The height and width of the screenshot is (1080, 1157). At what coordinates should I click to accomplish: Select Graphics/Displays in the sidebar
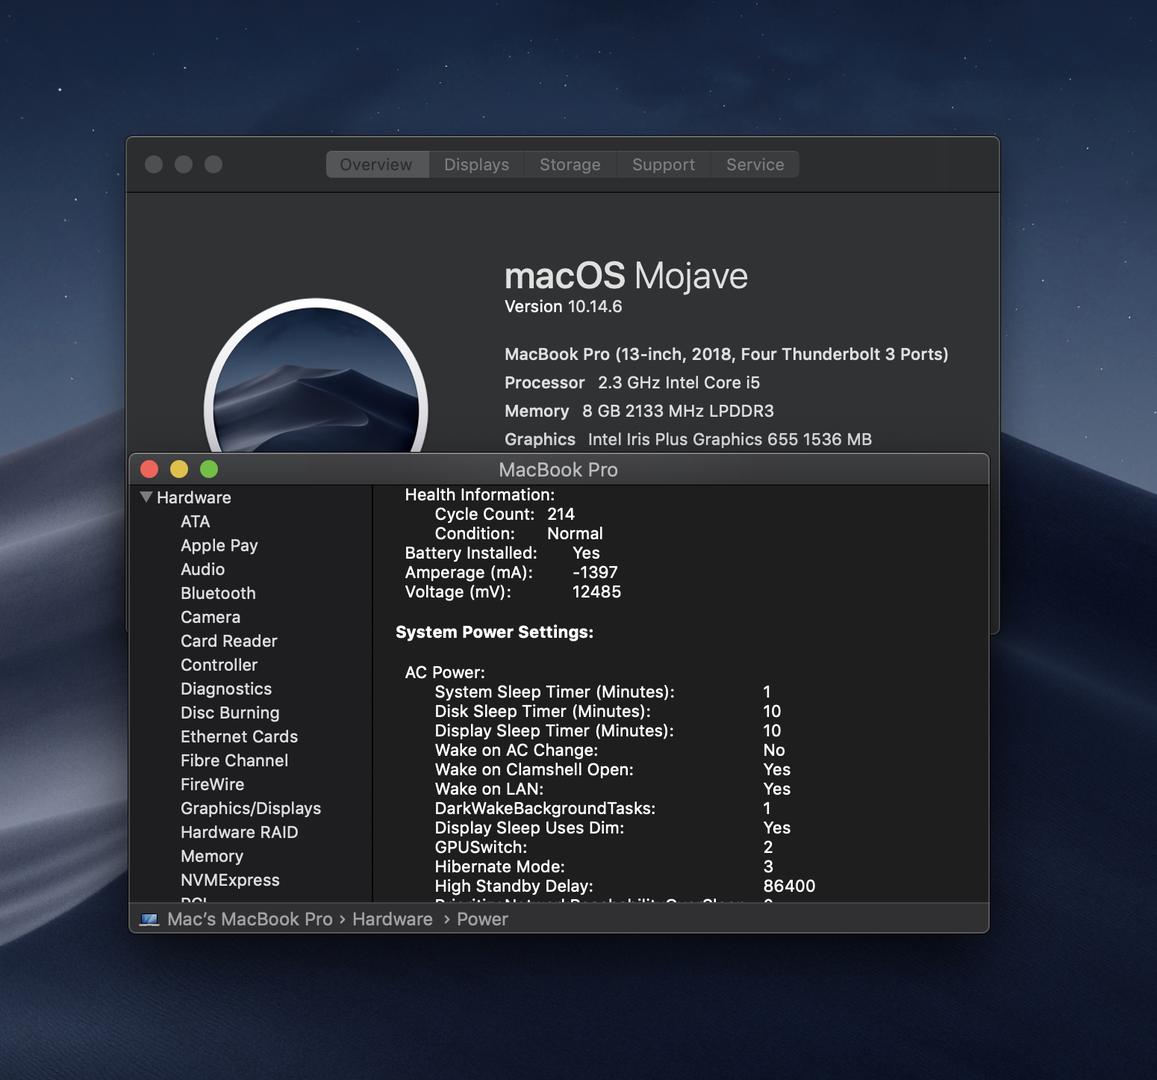click(x=251, y=809)
